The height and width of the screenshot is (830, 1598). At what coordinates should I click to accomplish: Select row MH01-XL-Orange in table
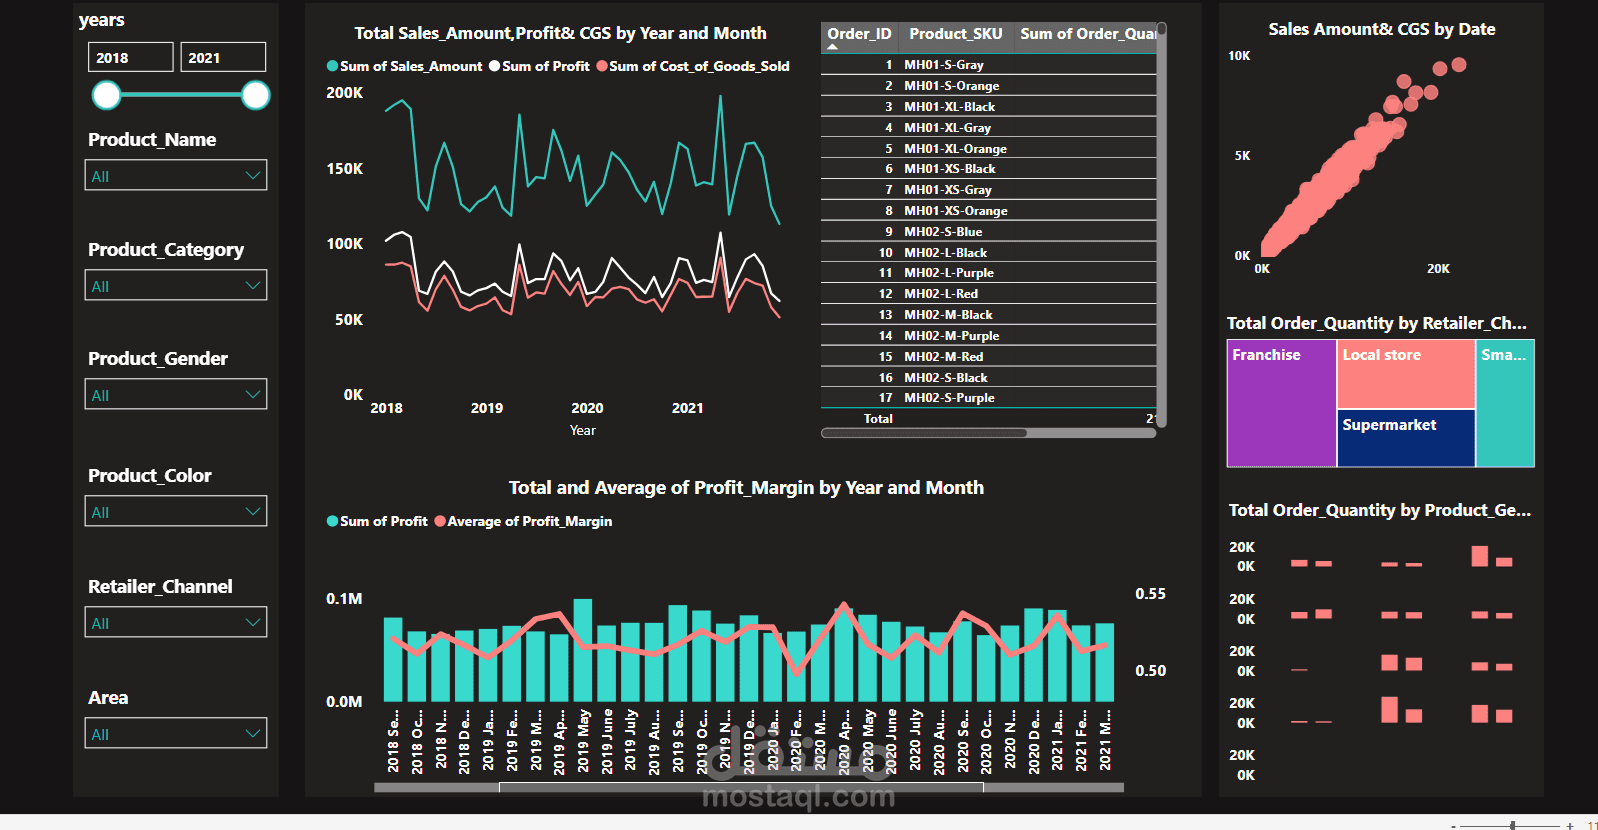(x=988, y=149)
